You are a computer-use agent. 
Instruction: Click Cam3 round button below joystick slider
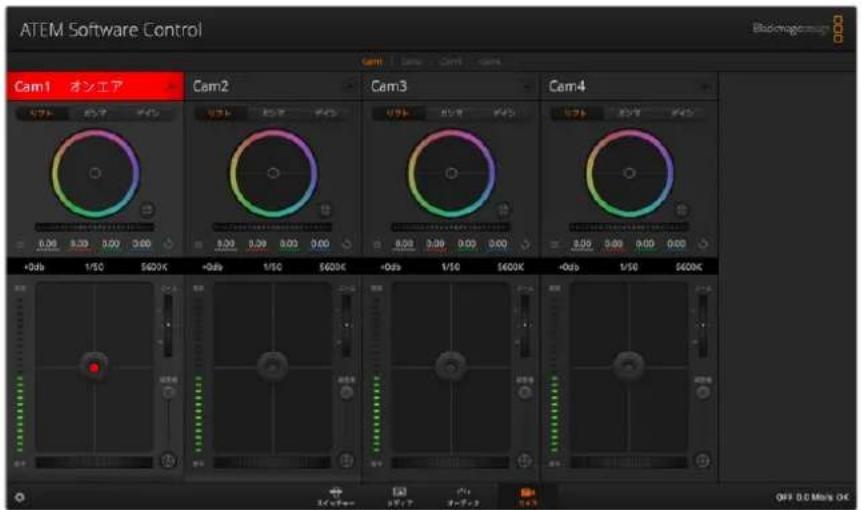coord(524,460)
